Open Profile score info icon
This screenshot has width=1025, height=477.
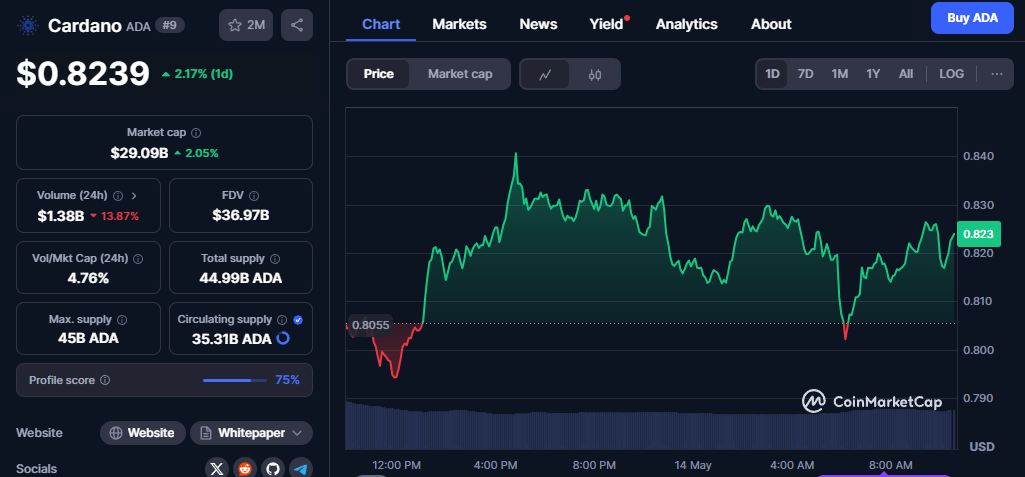105,380
